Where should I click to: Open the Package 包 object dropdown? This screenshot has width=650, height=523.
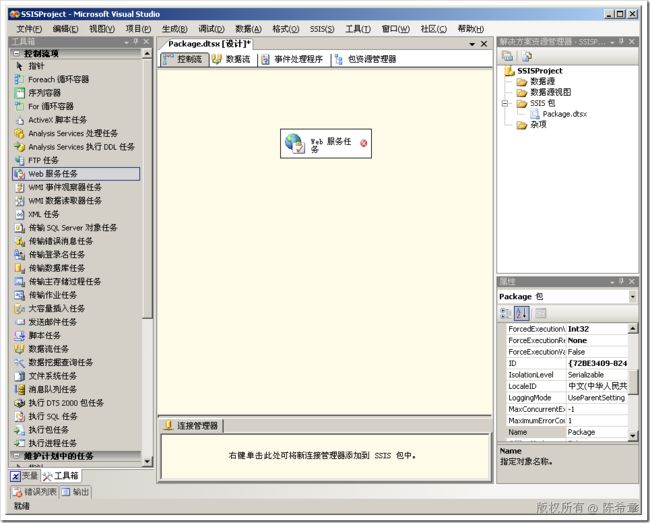pos(632,296)
